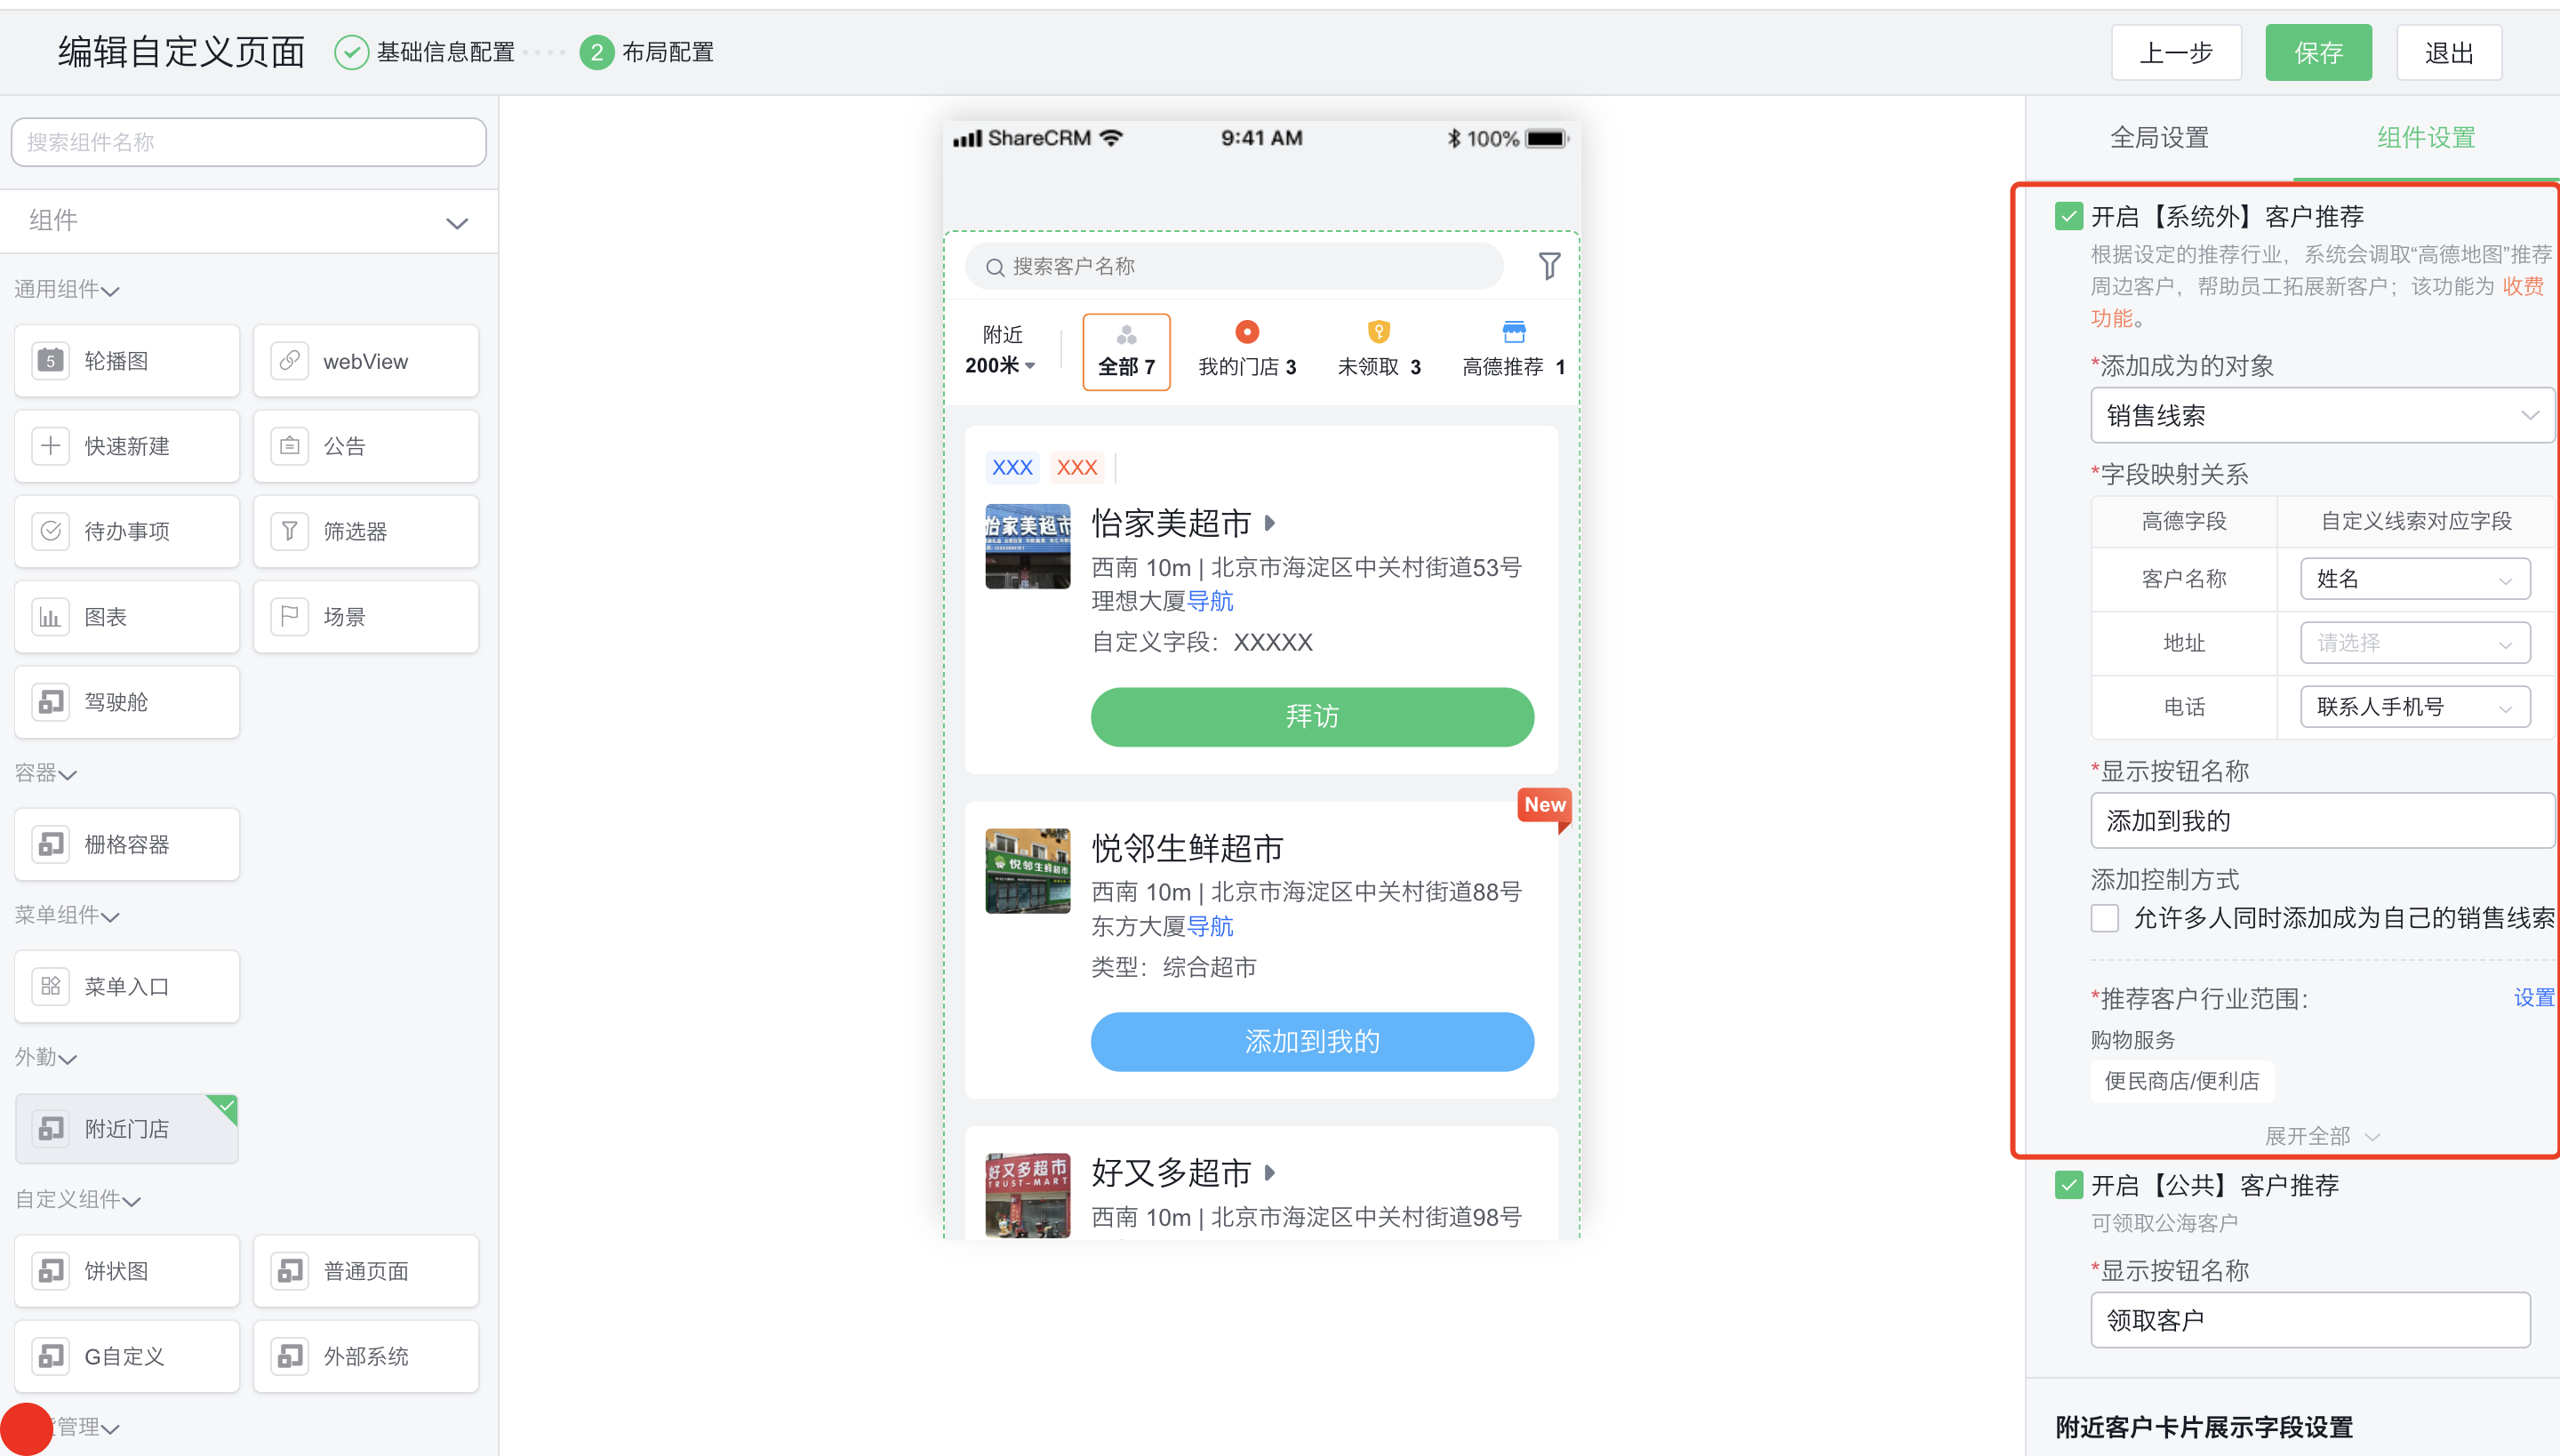The image size is (2560, 1456).
Task: Open the 销售线索 object dropdown
Action: 2321,415
